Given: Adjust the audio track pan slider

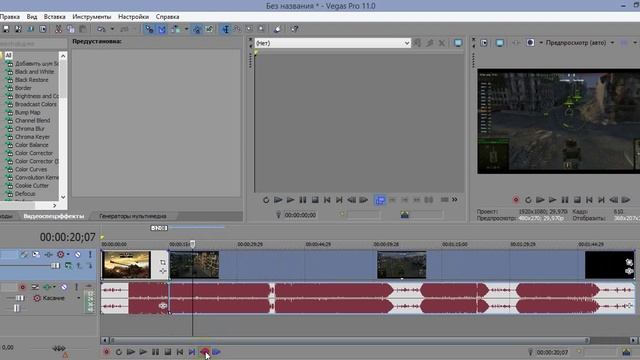Looking at the screenshot, I should coord(16,308).
